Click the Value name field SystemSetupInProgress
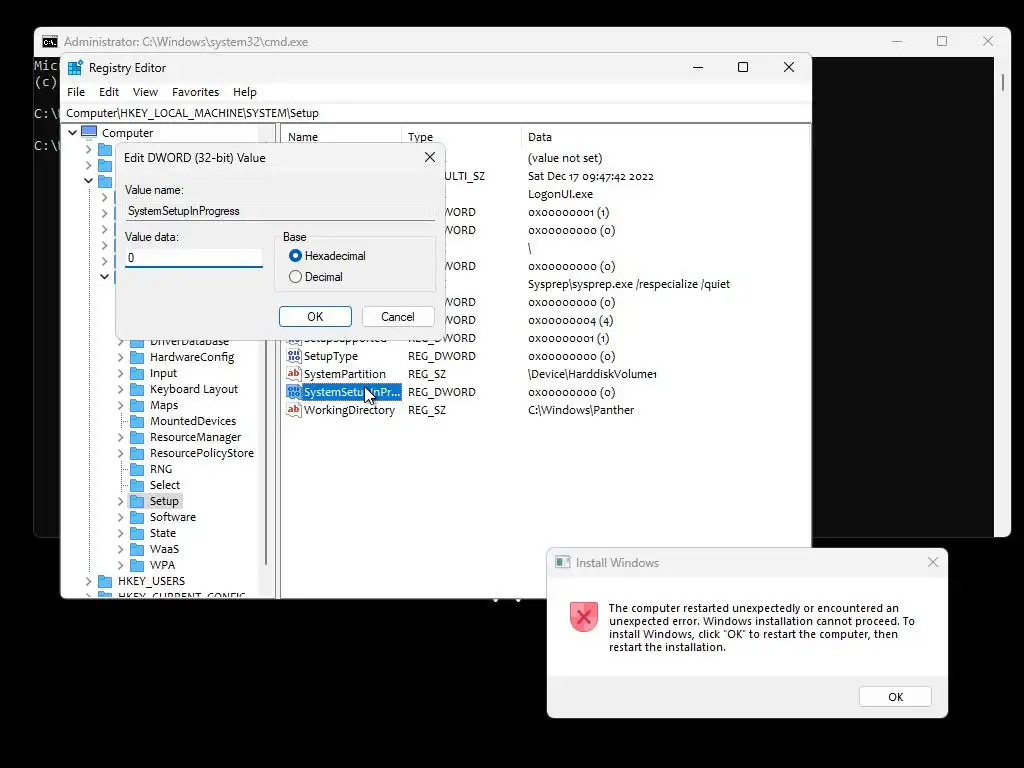This screenshot has height=768, width=1024. pyautogui.click(x=280, y=211)
